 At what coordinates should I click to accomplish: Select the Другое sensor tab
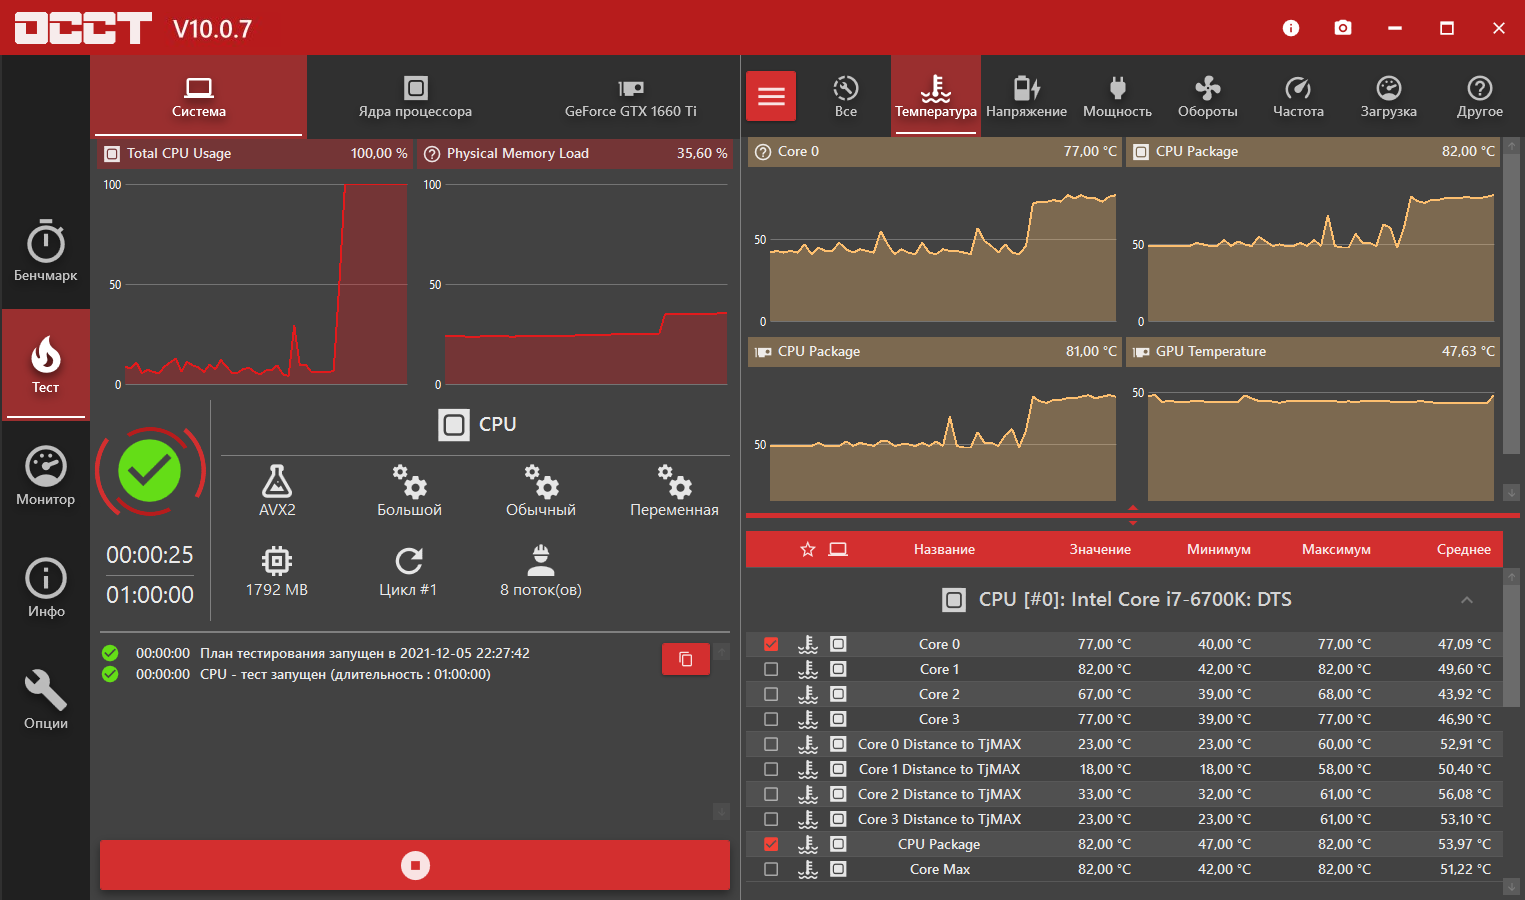click(x=1479, y=96)
